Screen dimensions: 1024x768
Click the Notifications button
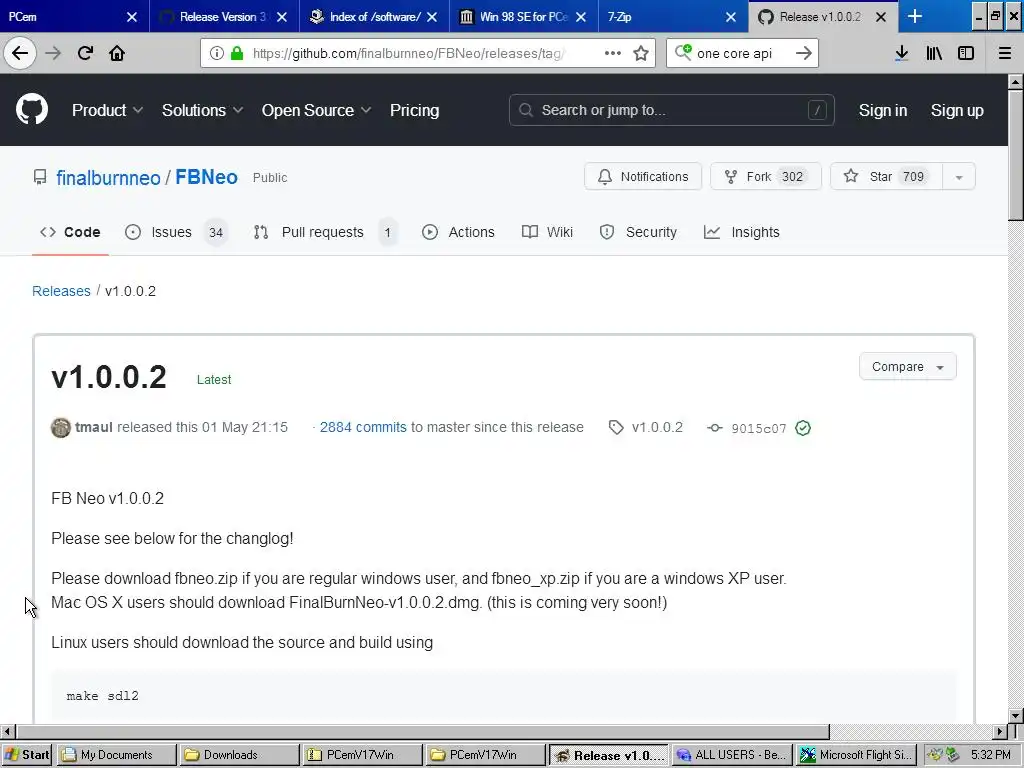click(x=643, y=176)
